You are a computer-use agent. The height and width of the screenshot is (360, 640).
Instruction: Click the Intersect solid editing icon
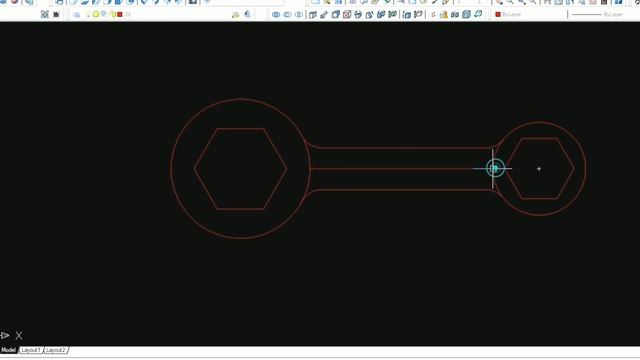pyautogui.click(x=299, y=15)
